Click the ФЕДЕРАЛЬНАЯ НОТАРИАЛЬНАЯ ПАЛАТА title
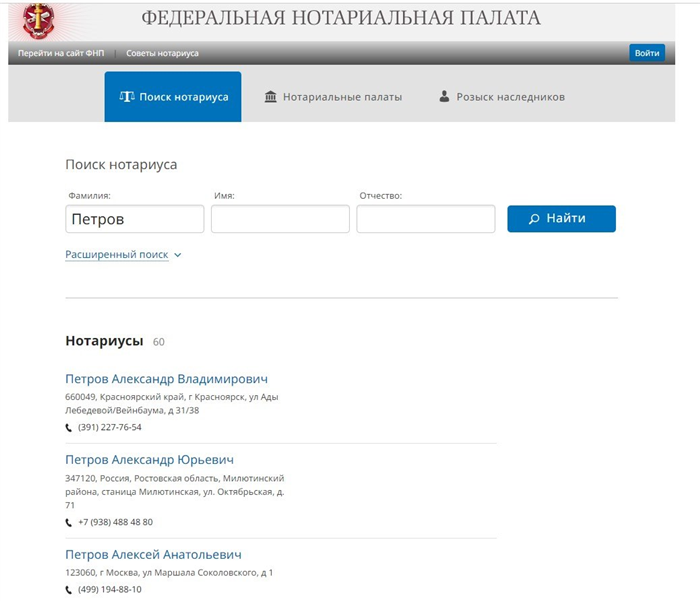 (x=341, y=18)
